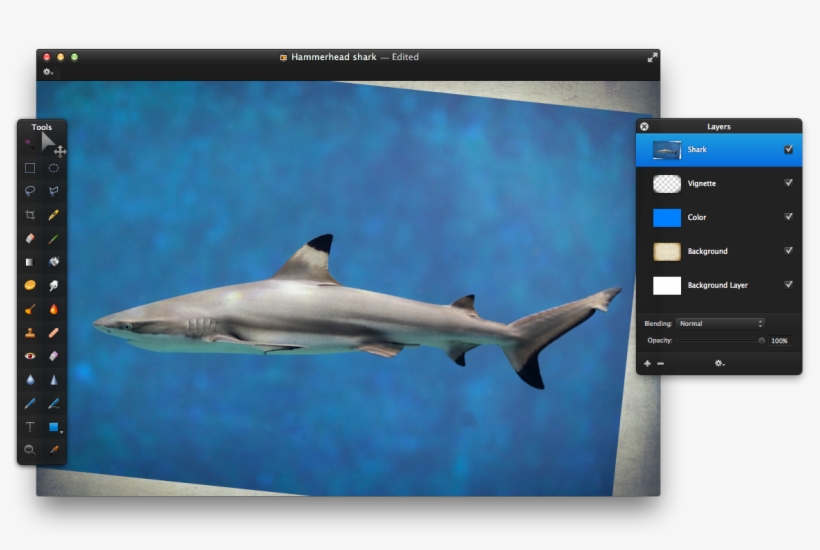Image resolution: width=820 pixels, height=550 pixels.
Task: Select the Eyedropper tool
Action: tap(53, 450)
